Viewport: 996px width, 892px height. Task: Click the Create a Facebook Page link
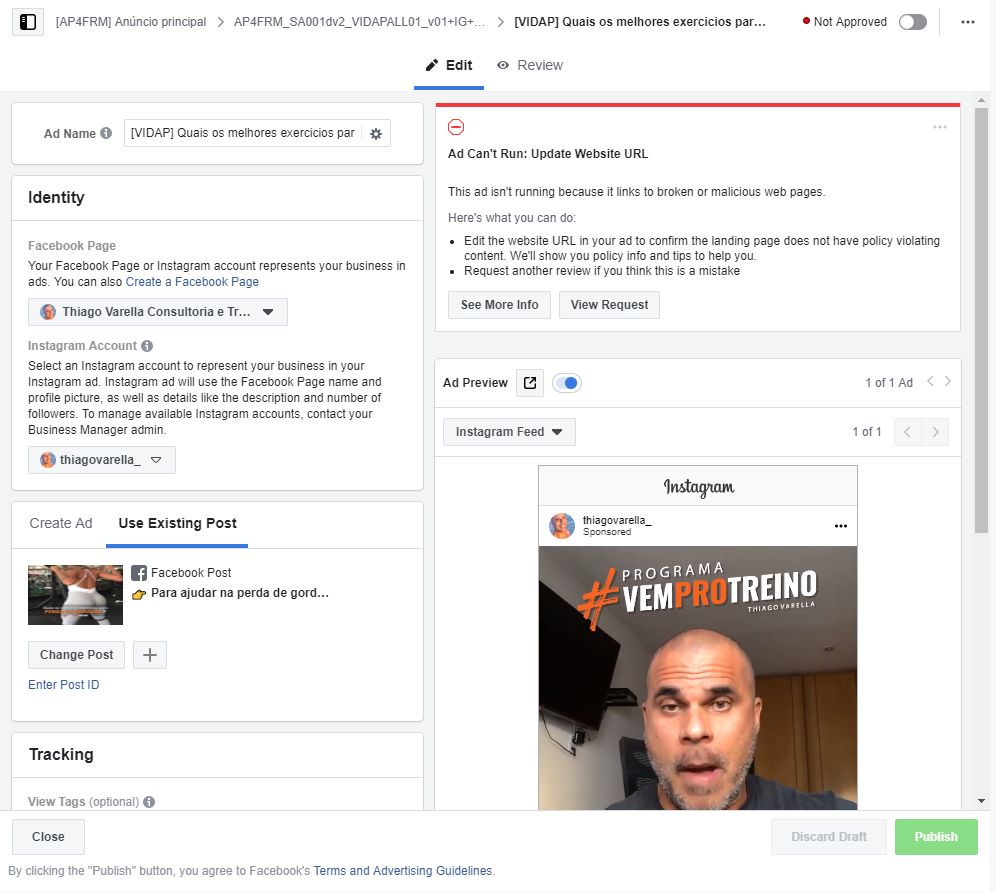192,282
